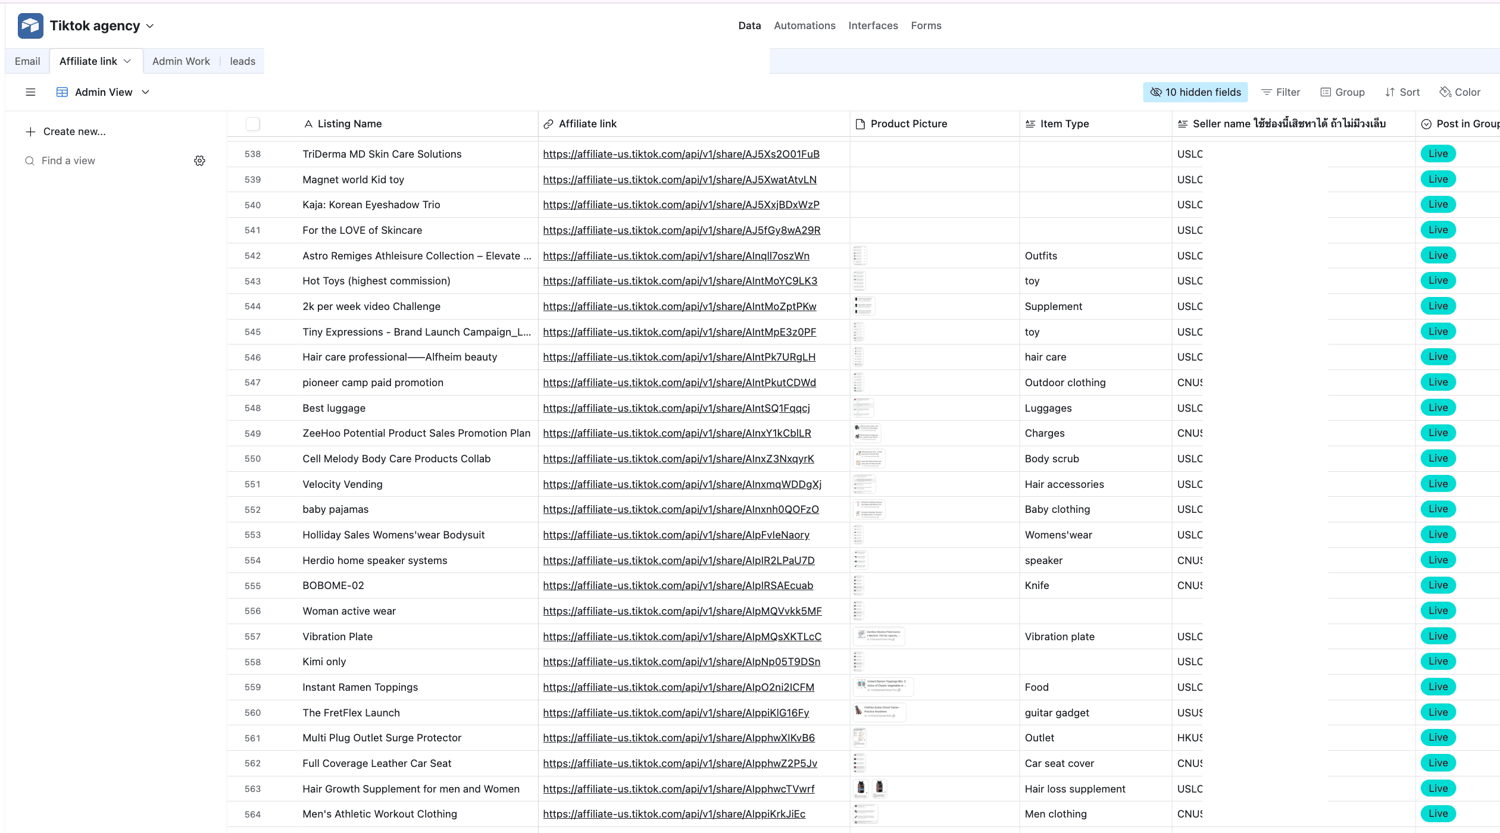Click the Group icon in the toolbar
The height and width of the screenshot is (833, 1500).
click(x=1325, y=92)
